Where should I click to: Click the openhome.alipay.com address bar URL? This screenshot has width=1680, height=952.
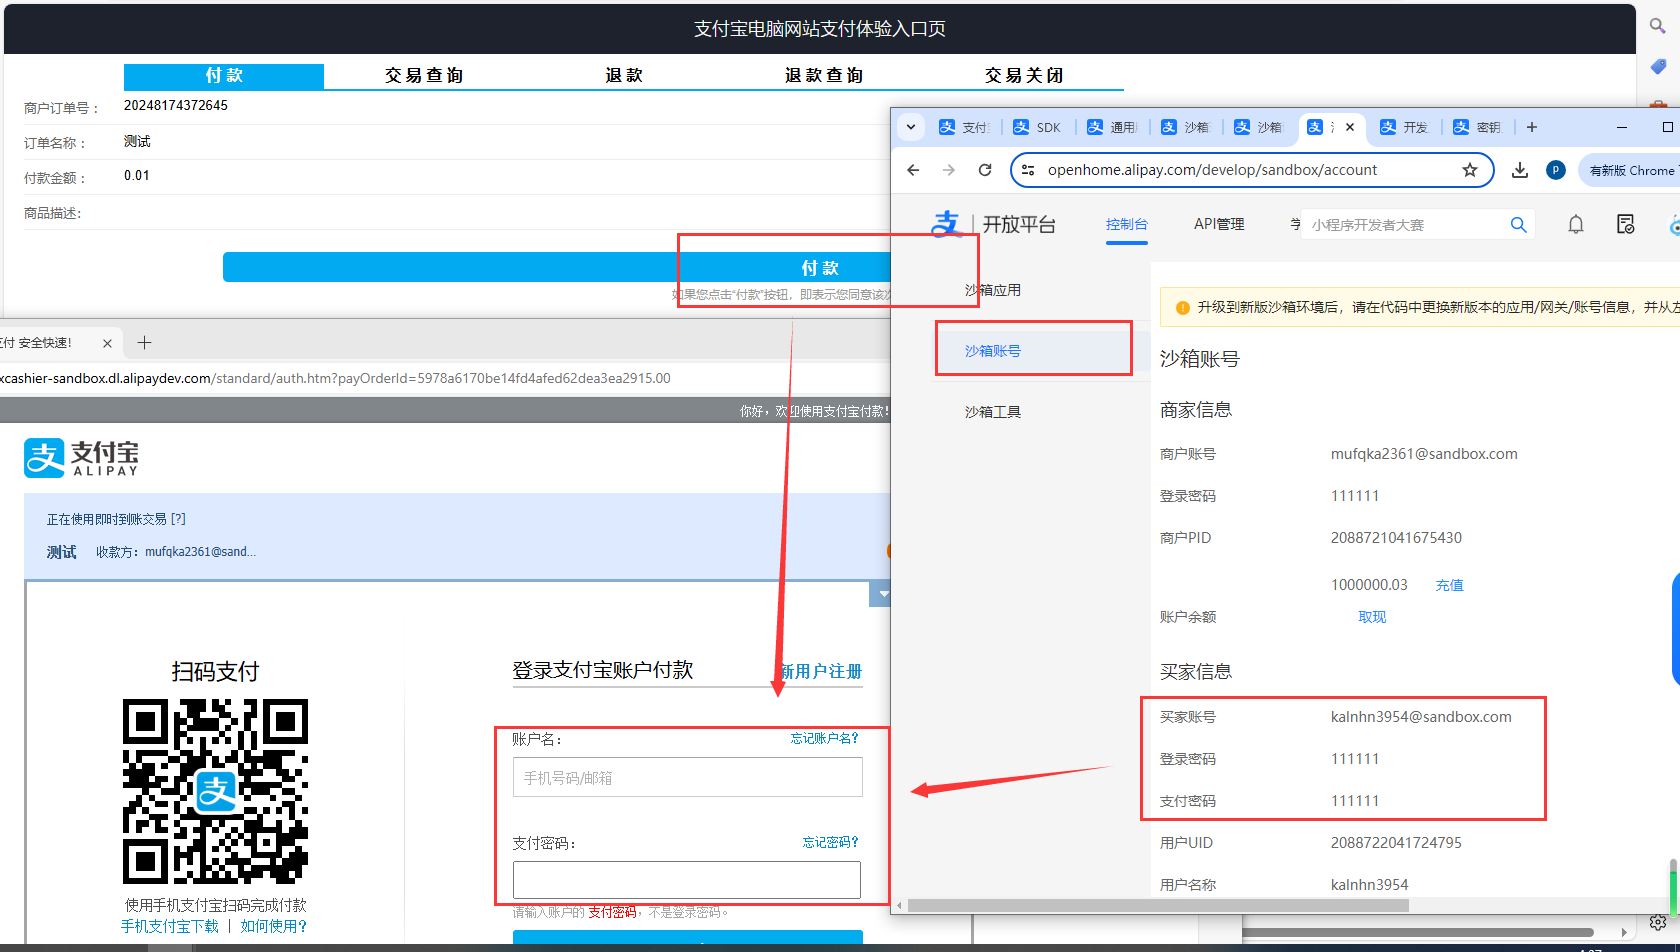coord(1212,170)
